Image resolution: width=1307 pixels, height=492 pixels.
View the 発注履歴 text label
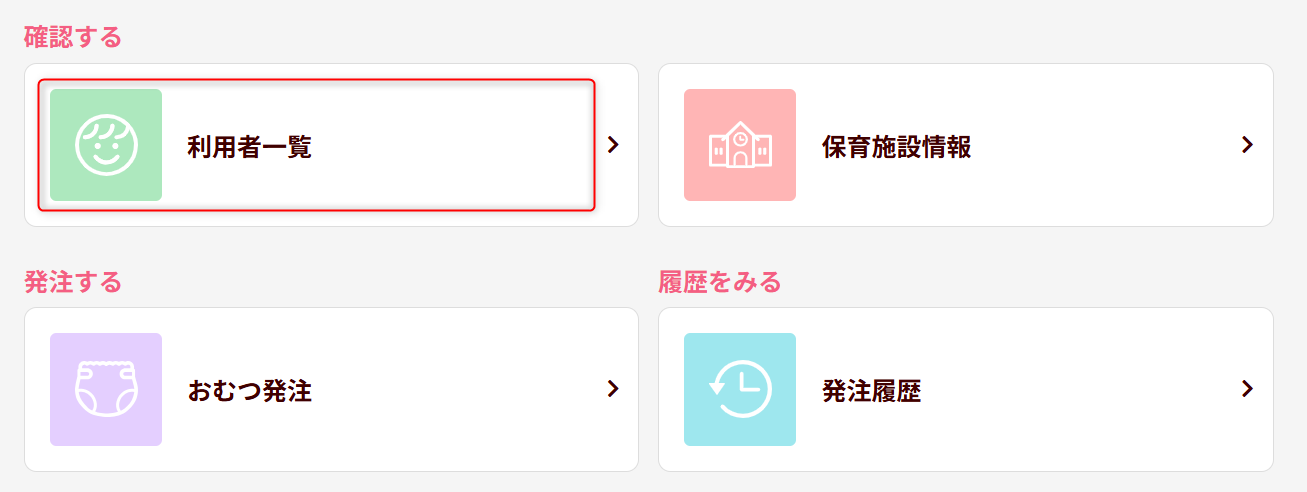(x=871, y=390)
